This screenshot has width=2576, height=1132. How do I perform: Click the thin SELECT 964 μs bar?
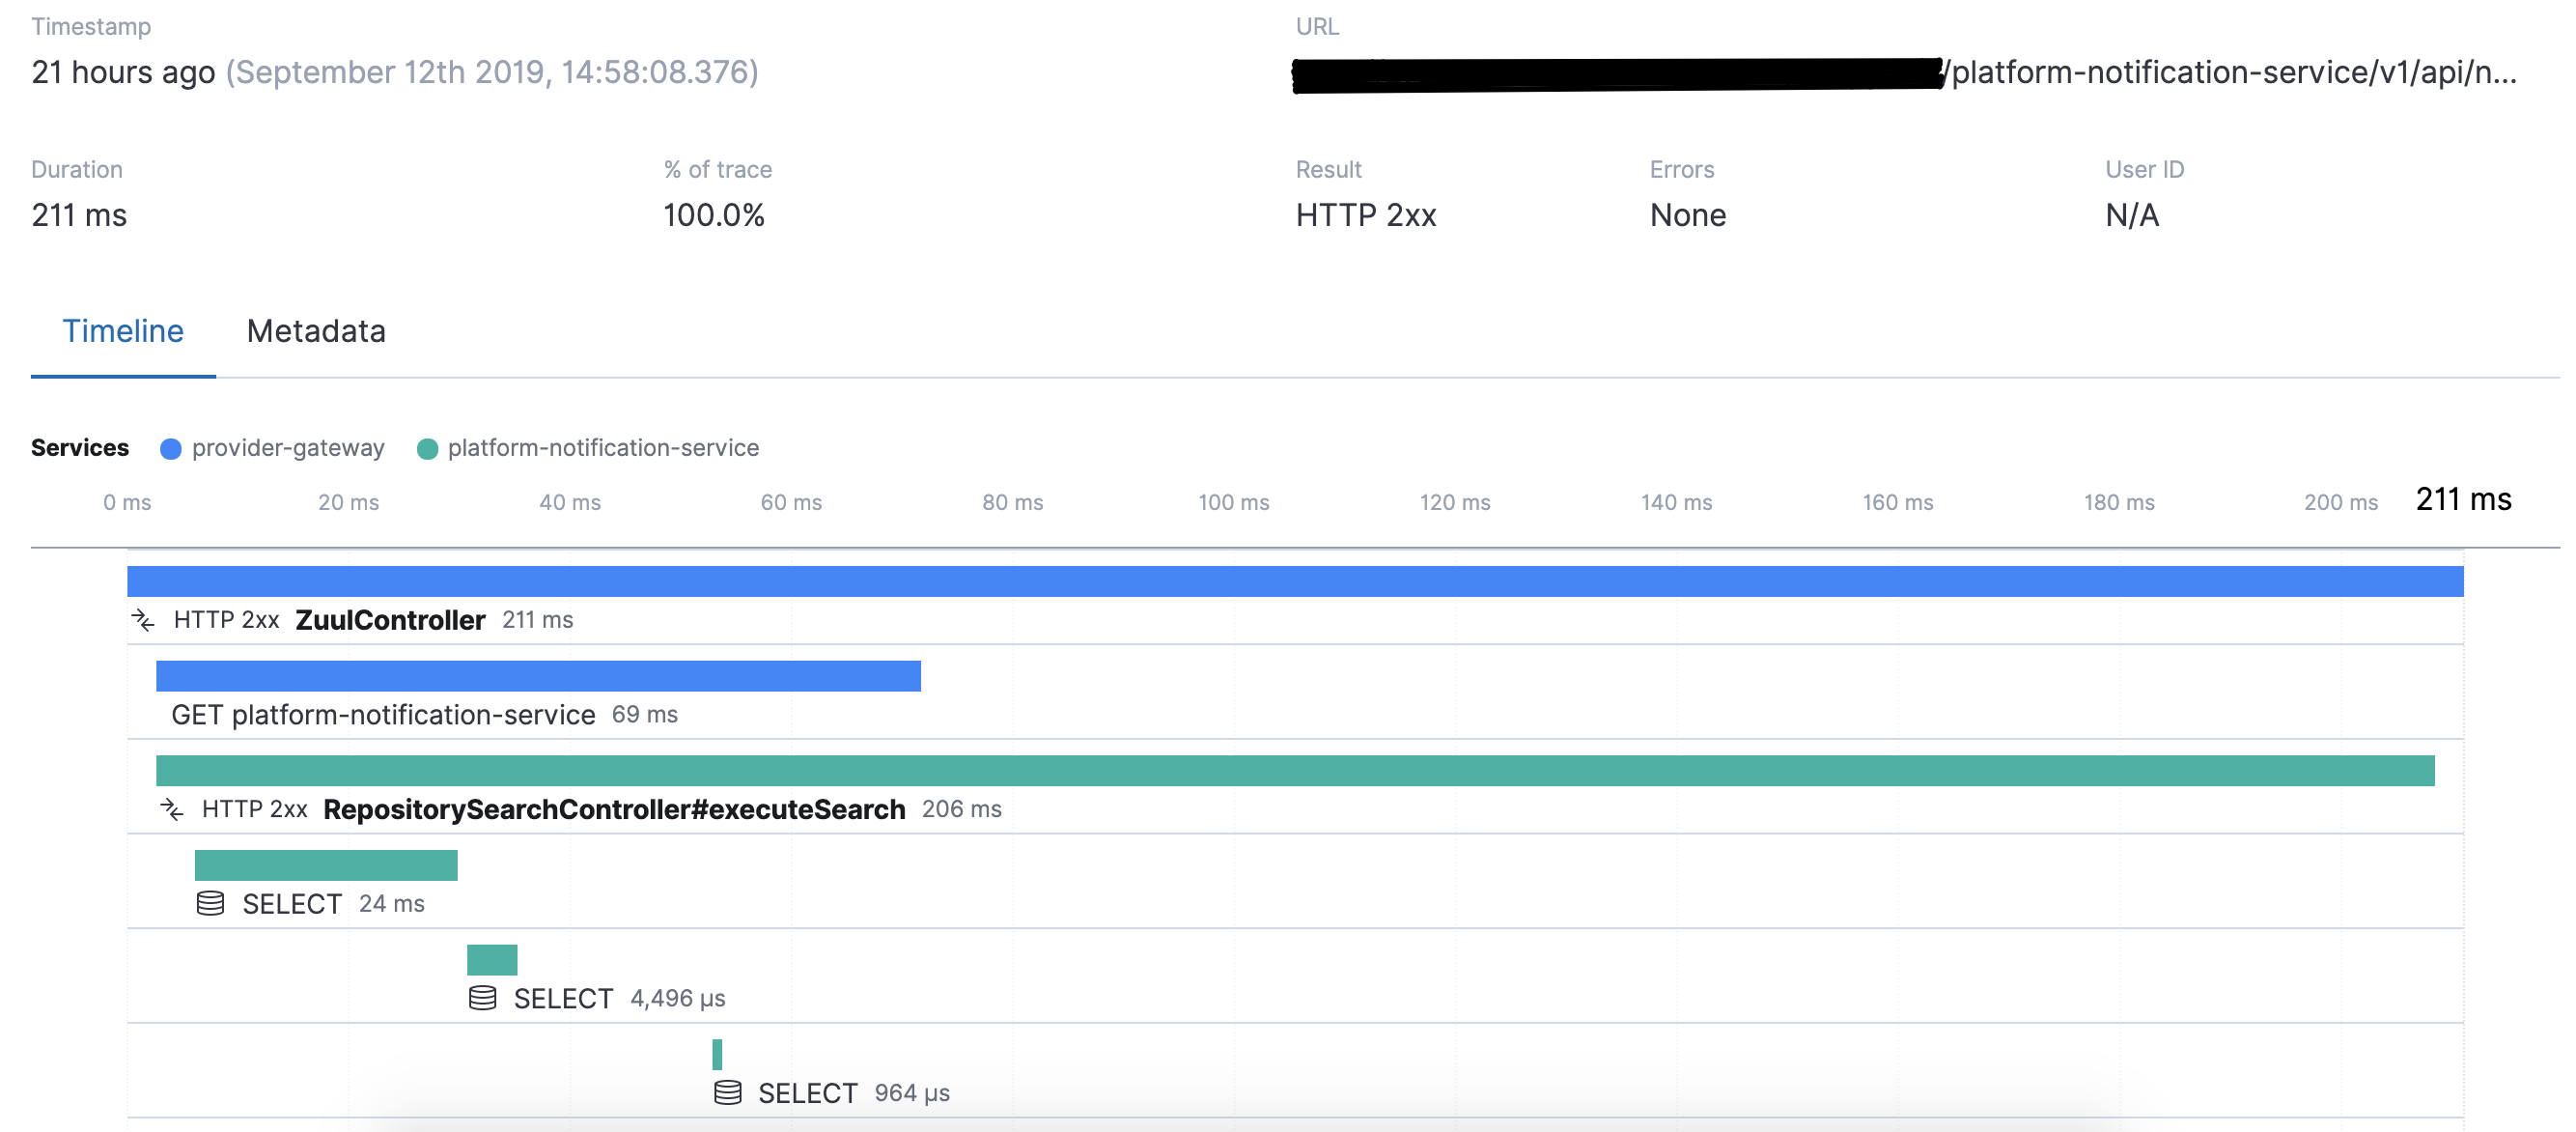[x=717, y=1054]
